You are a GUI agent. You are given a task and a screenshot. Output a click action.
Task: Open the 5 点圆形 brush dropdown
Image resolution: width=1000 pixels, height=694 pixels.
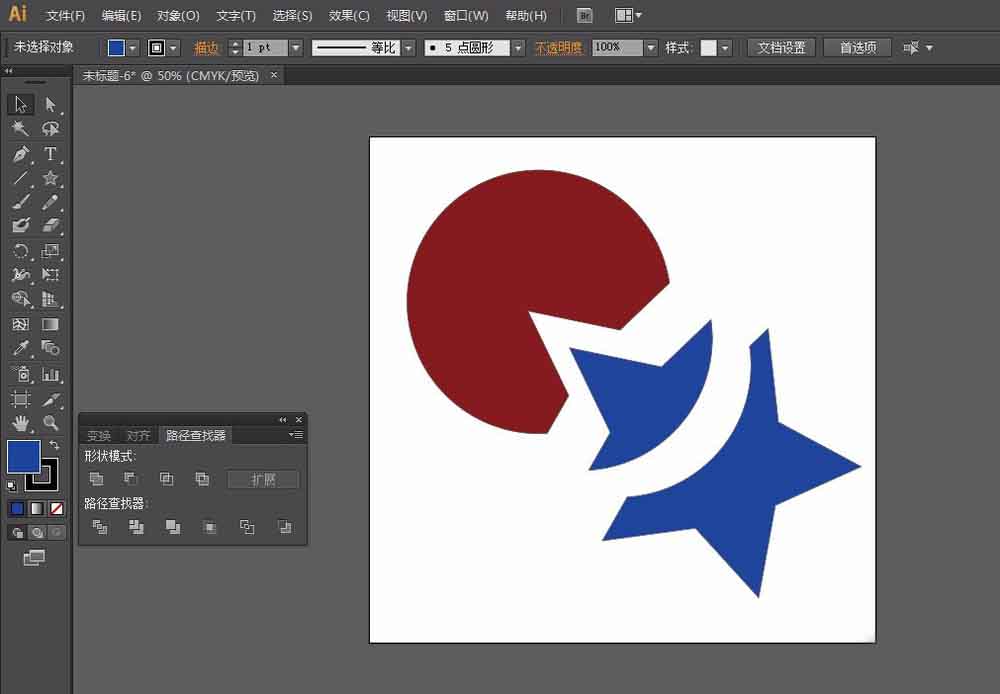(x=518, y=48)
